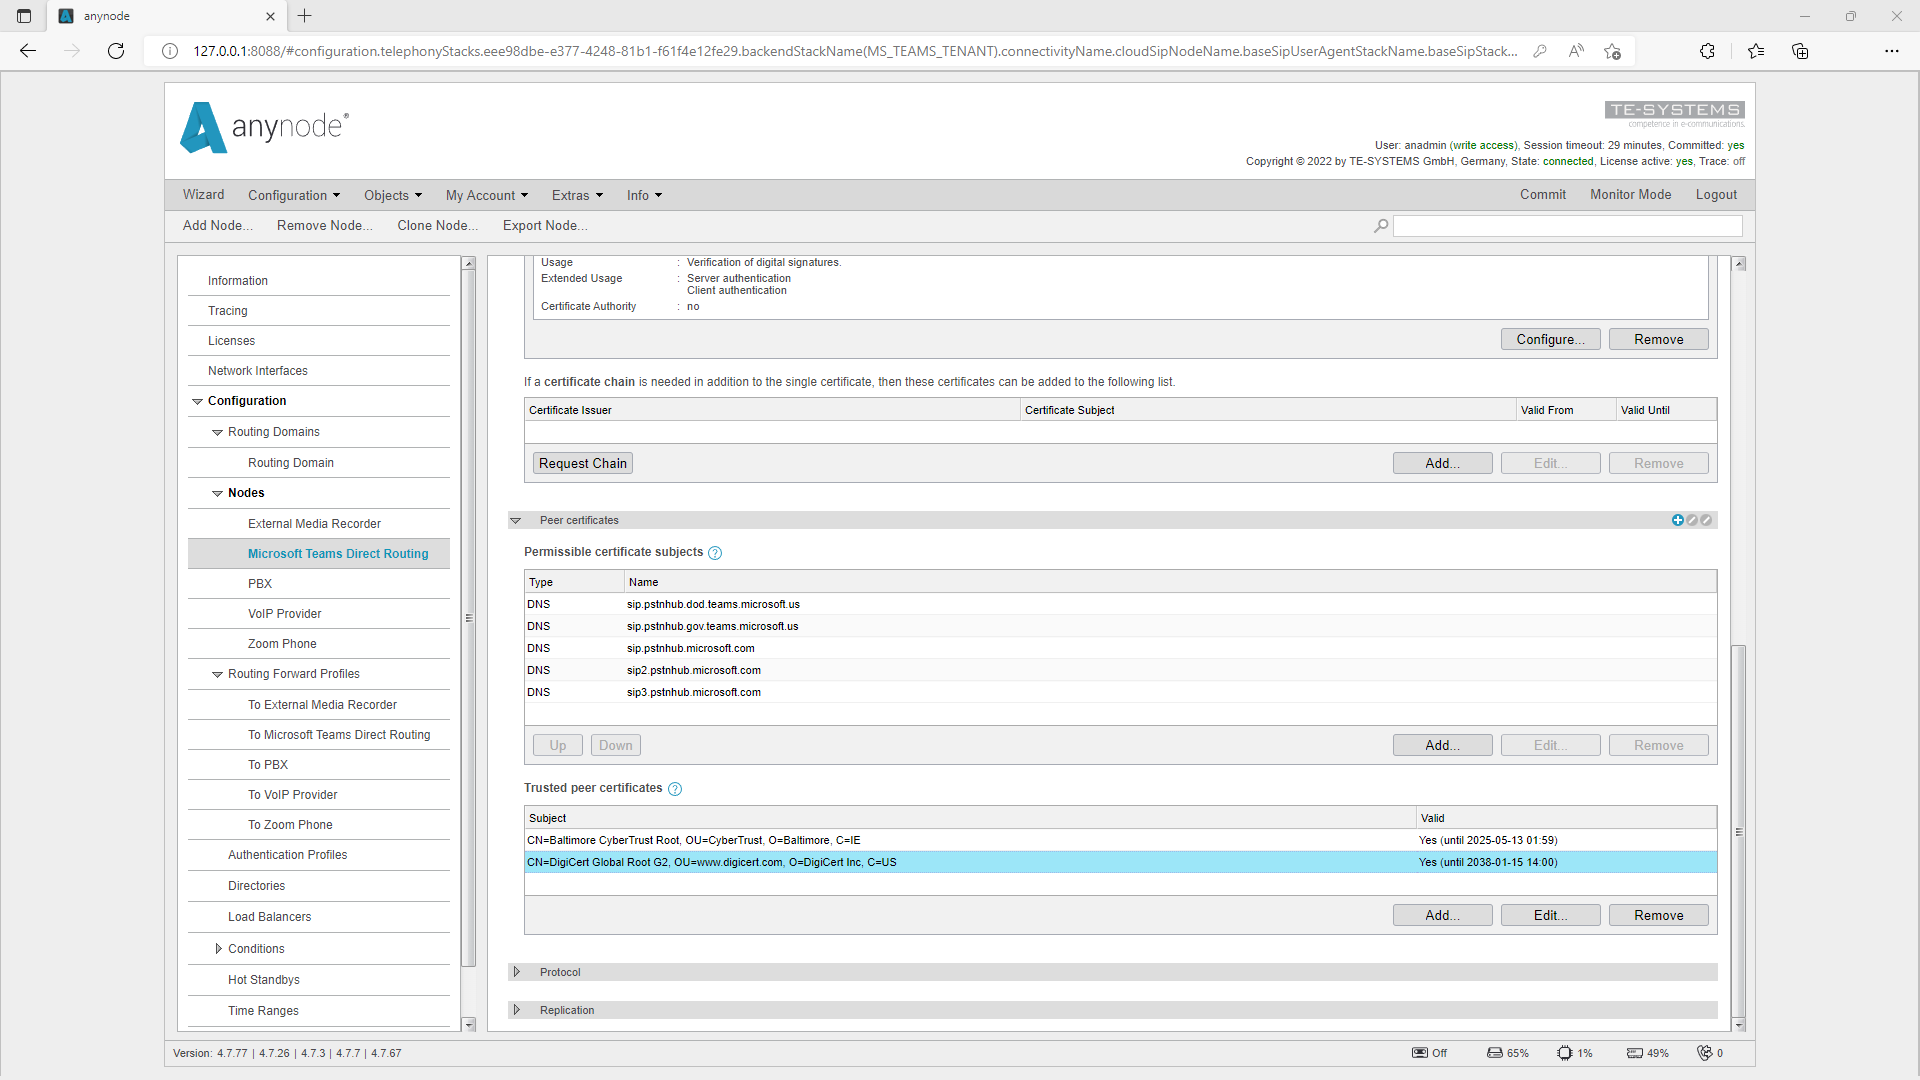
Task: Open the Configuration dropdown menu
Action: (294, 195)
